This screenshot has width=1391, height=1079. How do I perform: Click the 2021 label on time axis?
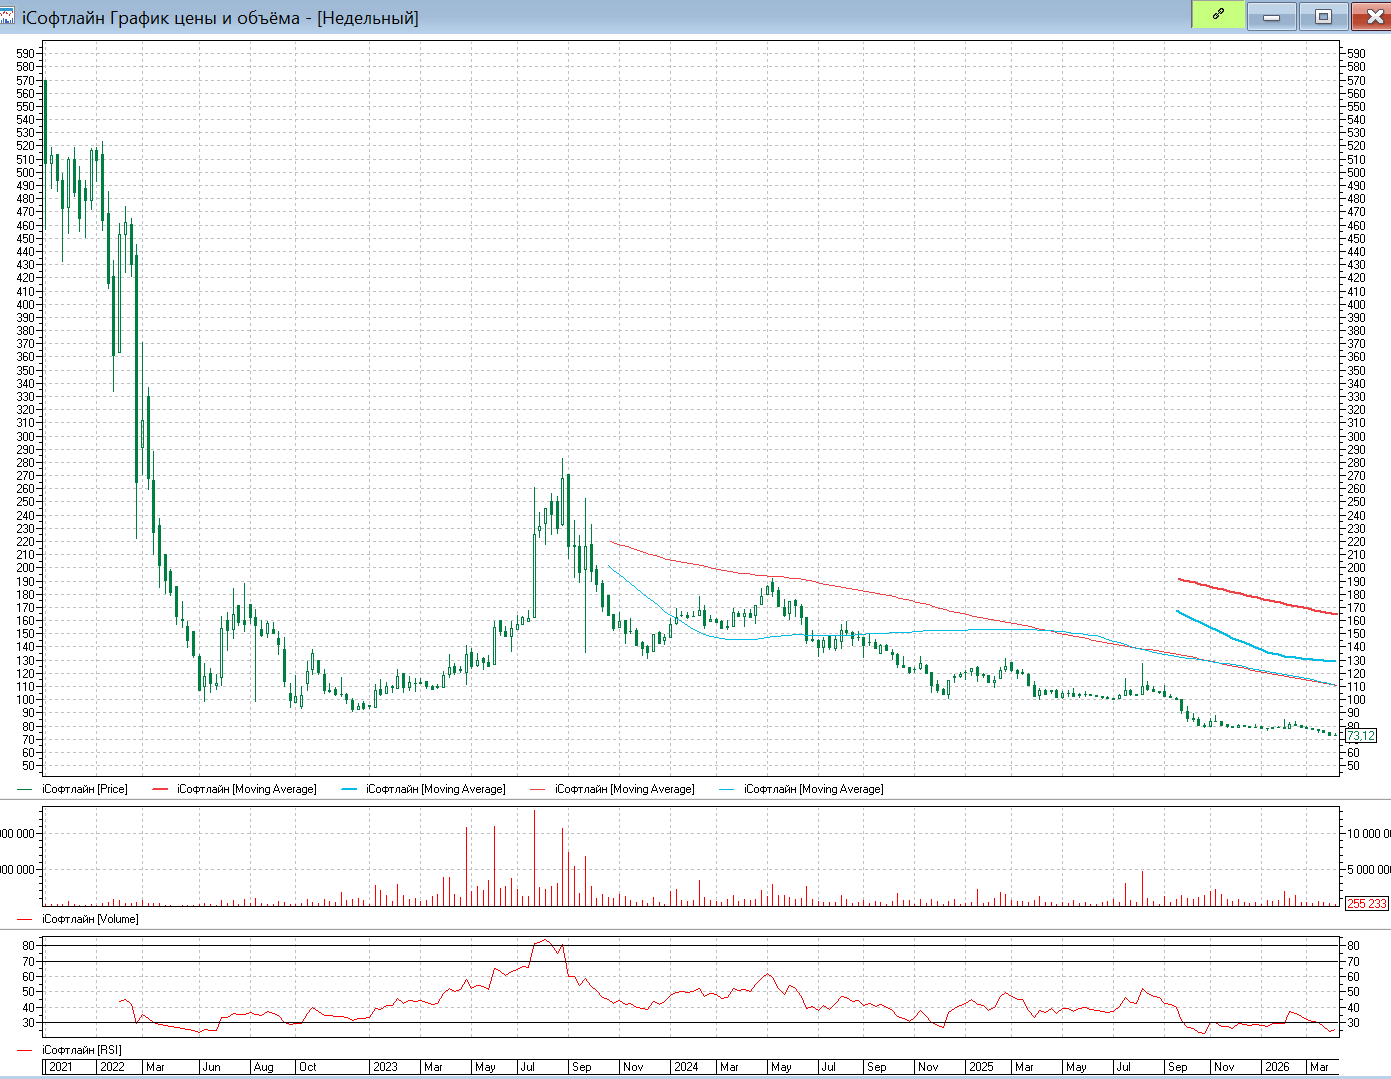[60, 1067]
